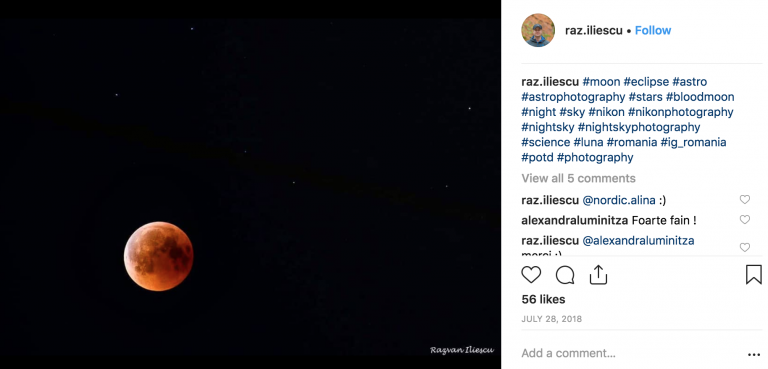Open the three-dot more options menu

click(x=754, y=355)
